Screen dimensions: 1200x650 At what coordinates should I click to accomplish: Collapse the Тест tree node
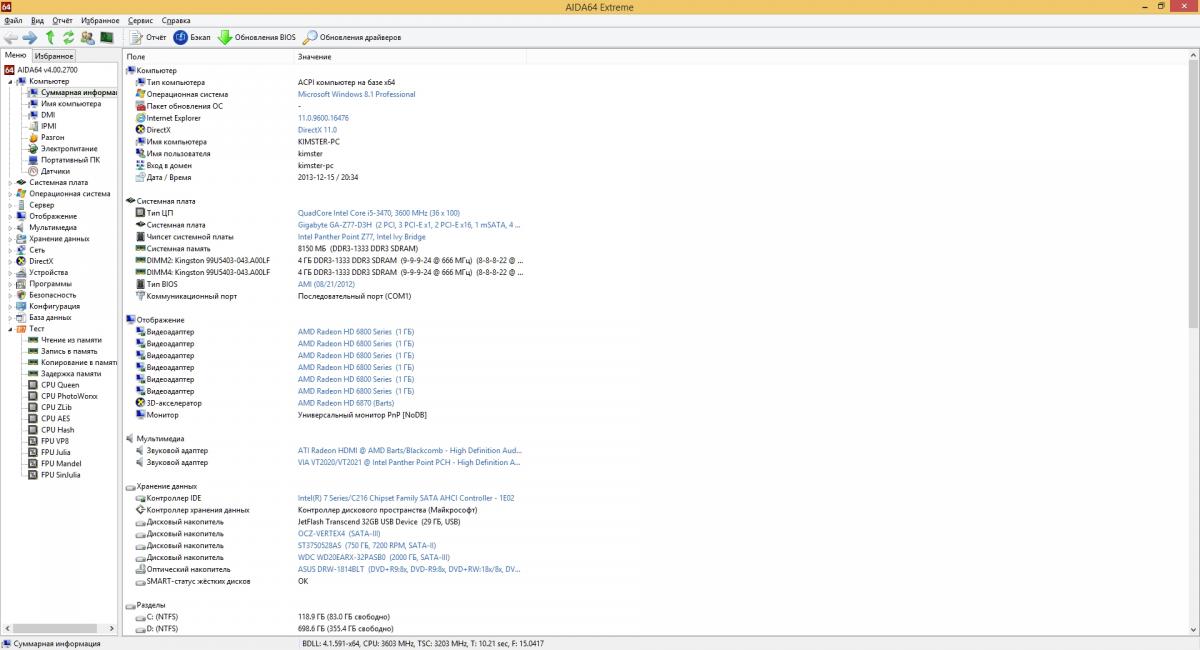coord(11,329)
